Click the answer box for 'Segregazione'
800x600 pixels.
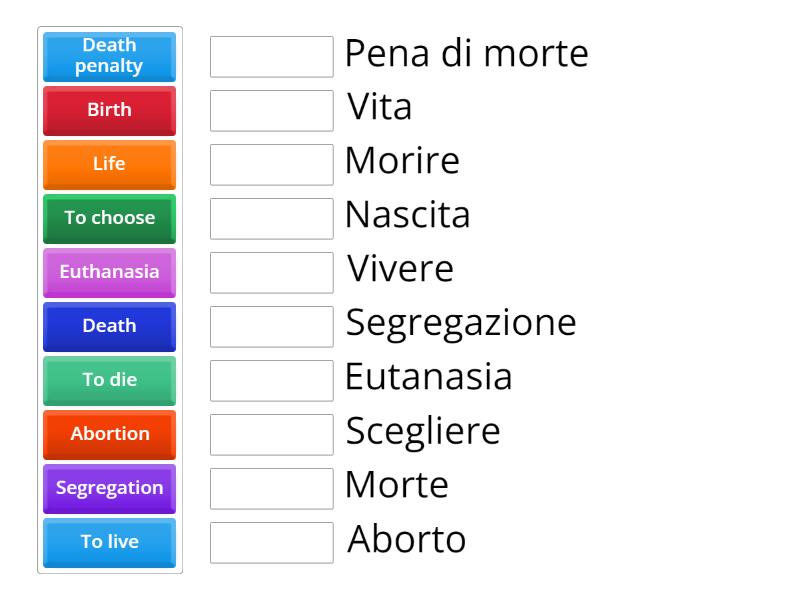tap(271, 327)
